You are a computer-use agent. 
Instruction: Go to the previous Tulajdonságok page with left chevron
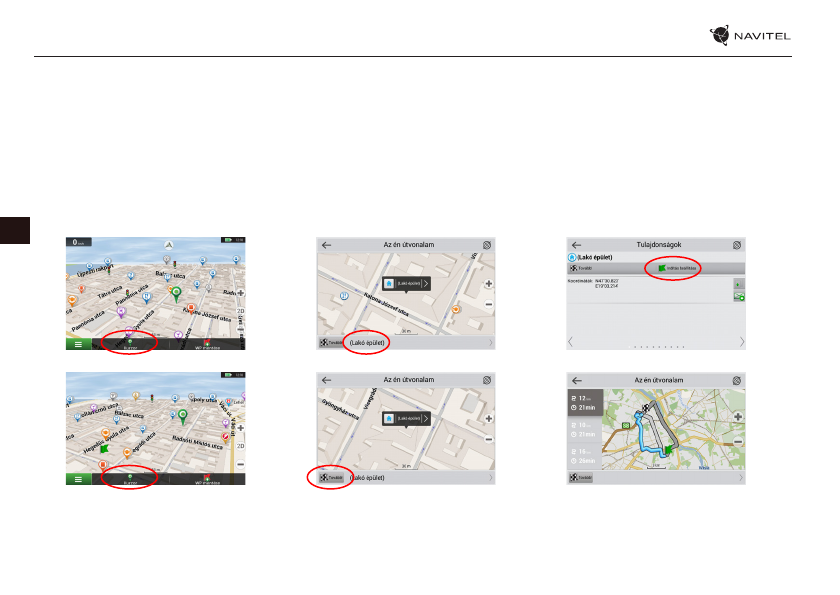pos(572,342)
